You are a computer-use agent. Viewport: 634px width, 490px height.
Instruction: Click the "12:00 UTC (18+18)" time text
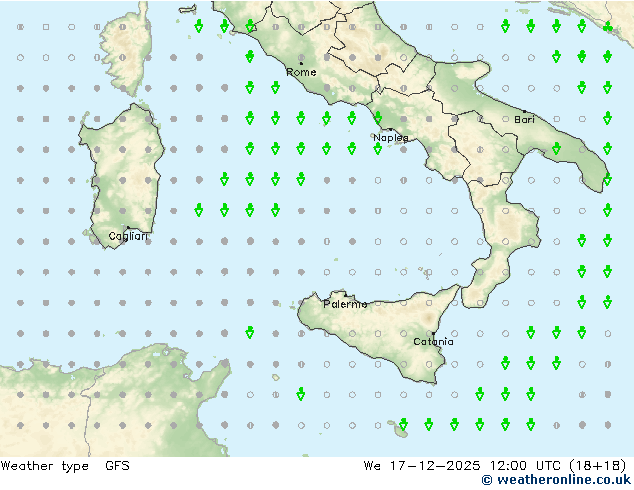tap(558, 465)
